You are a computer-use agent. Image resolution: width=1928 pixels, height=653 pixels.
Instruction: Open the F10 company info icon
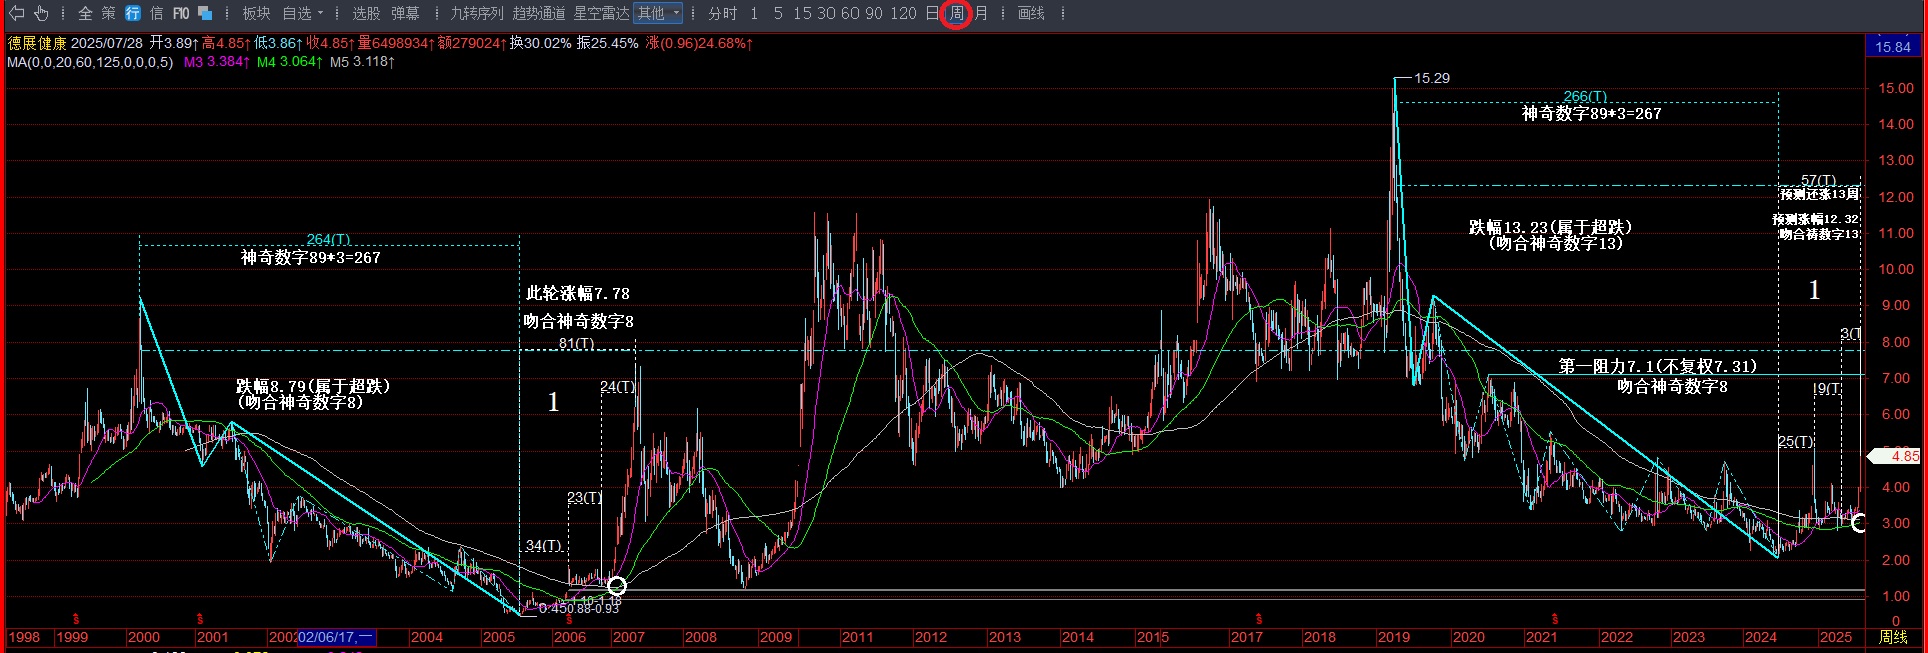pos(181,13)
